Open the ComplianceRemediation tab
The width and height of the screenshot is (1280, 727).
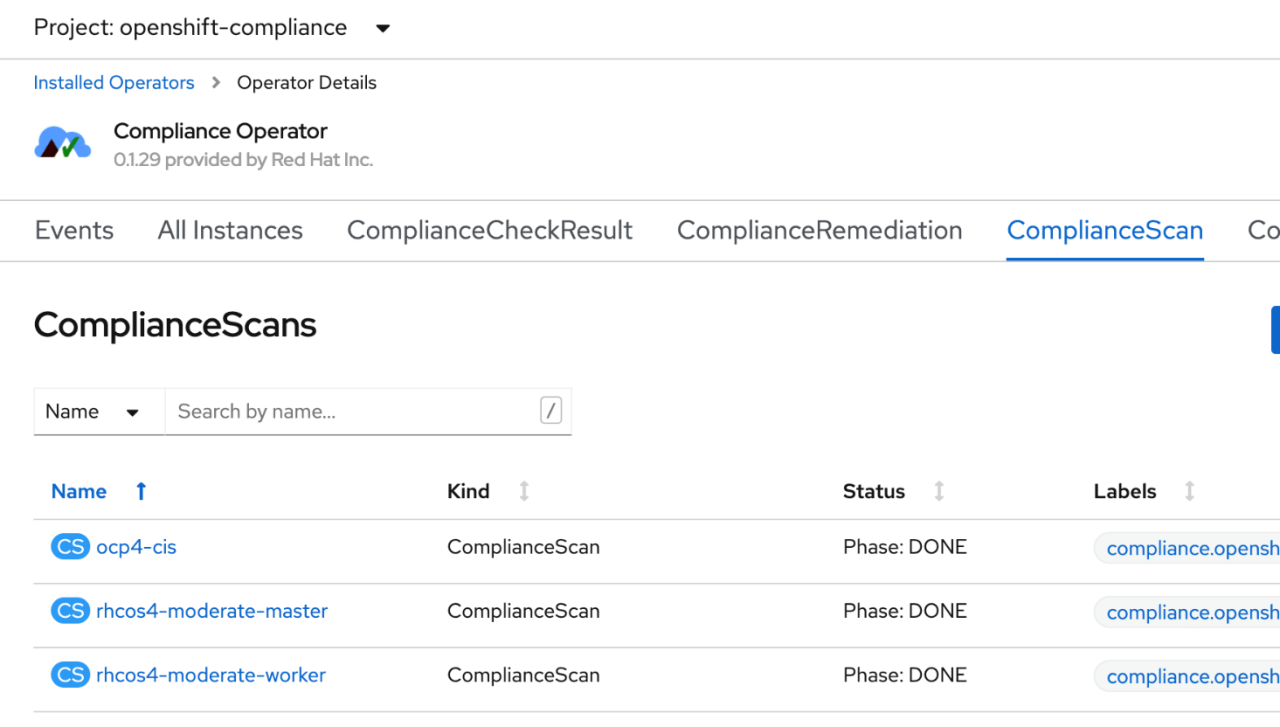tap(819, 230)
